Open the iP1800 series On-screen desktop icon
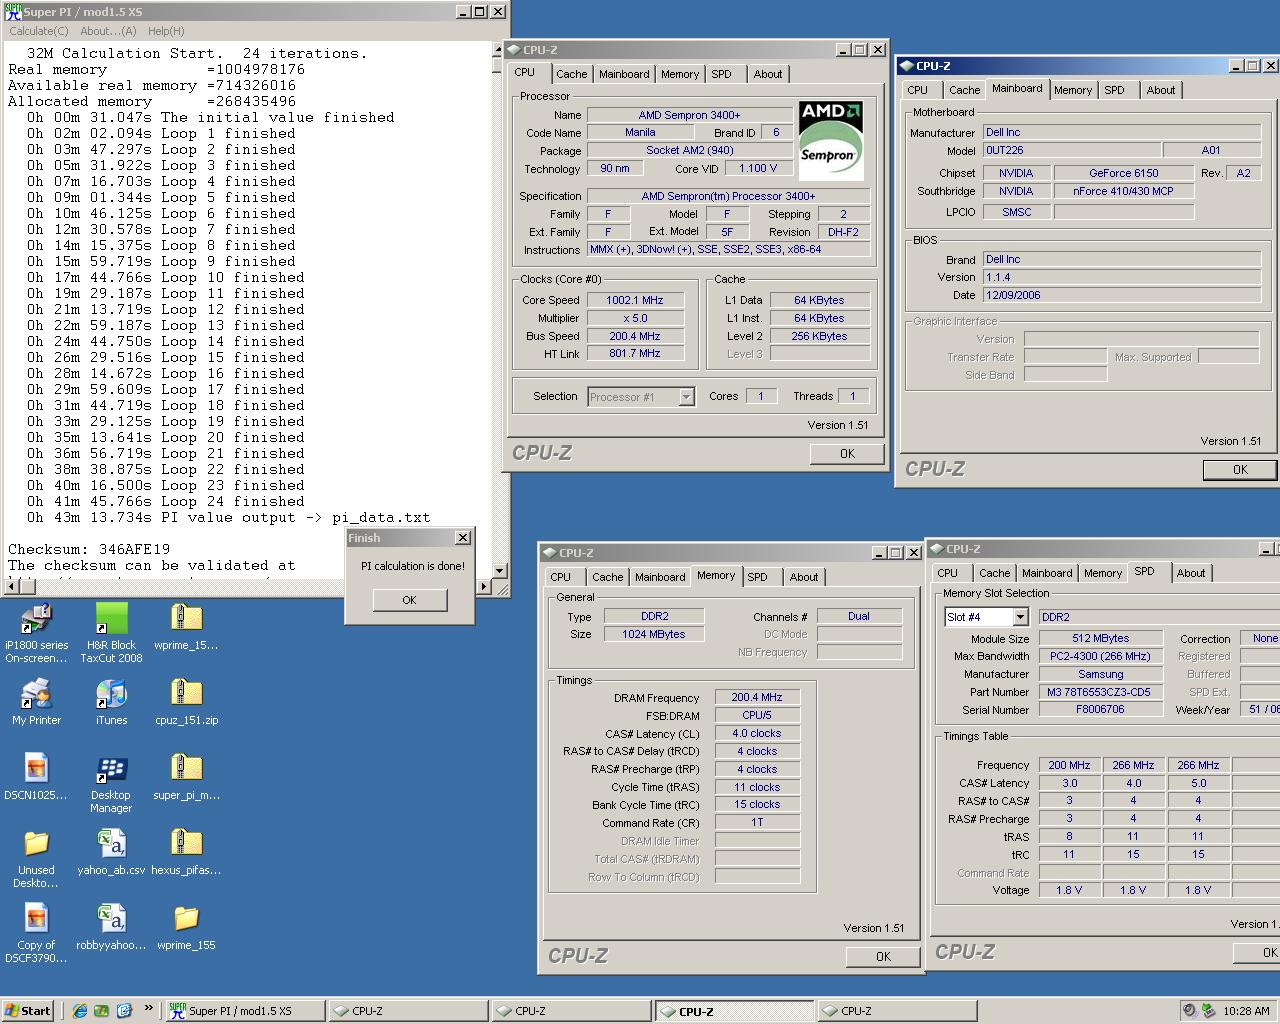The height and width of the screenshot is (1024, 1280). click(36, 619)
